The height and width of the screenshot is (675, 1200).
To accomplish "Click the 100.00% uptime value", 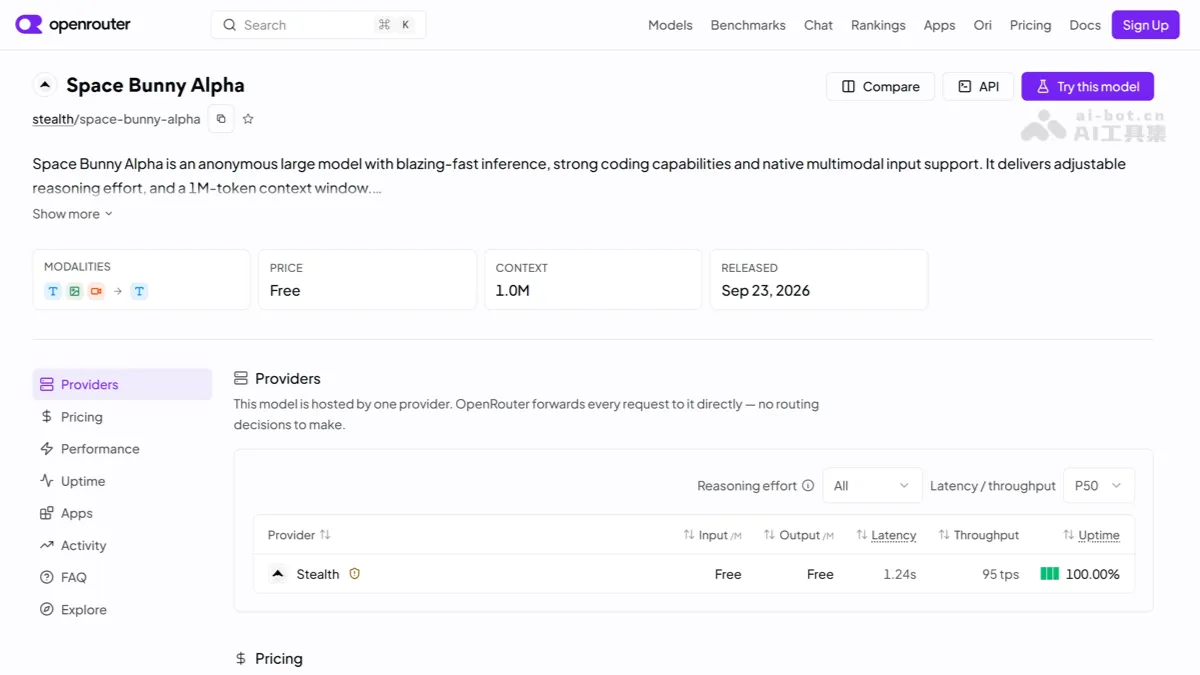I will tap(1093, 574).
